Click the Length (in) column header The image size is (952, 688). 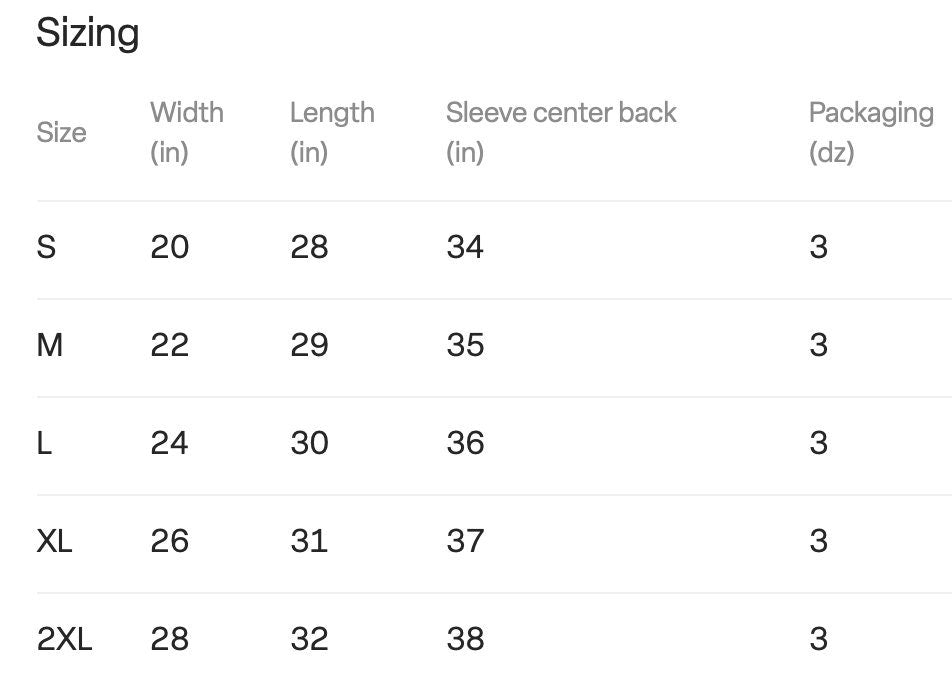[x=332, y=132]
